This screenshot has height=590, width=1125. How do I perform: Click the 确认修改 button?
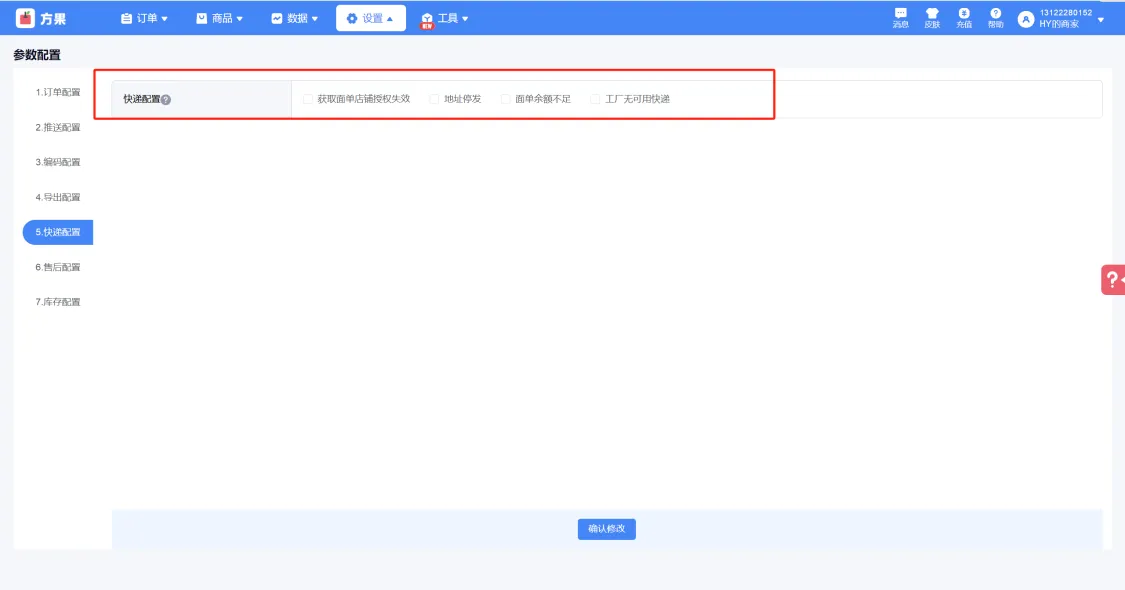[606, 529]
